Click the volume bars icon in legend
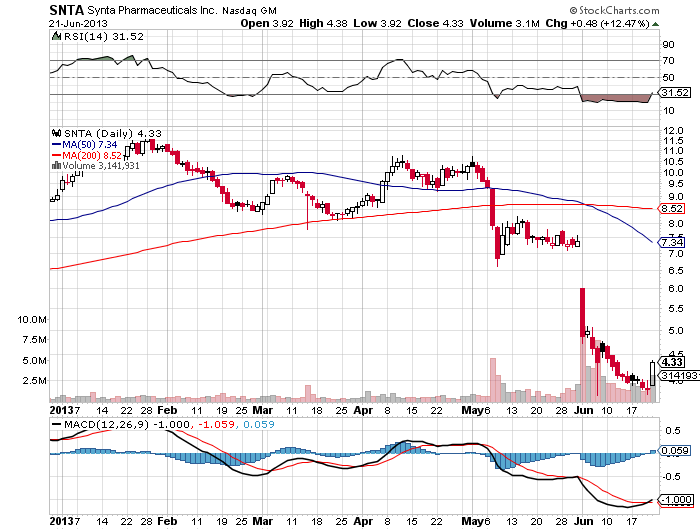The width and height of the screenshot is (700, 530). pos(56,165)
